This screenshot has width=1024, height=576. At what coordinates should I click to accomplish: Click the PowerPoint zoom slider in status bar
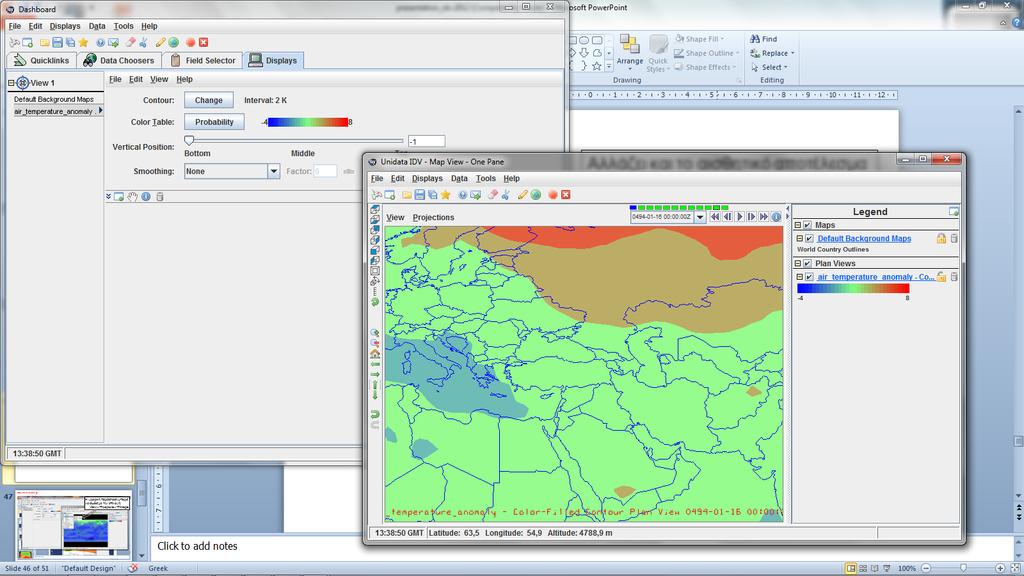pyautogui.click(x=963, y=568)
